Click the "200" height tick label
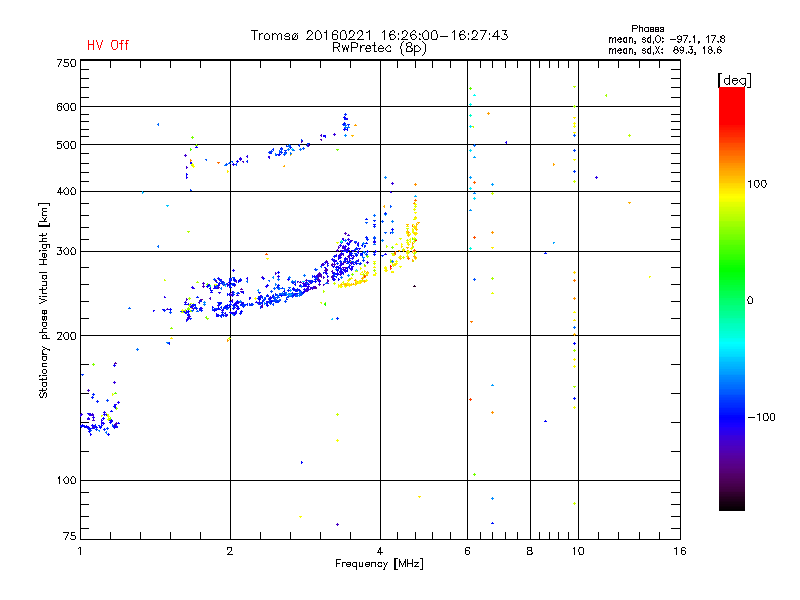Screen dimensions: 800x600 (x=66, y=336)
